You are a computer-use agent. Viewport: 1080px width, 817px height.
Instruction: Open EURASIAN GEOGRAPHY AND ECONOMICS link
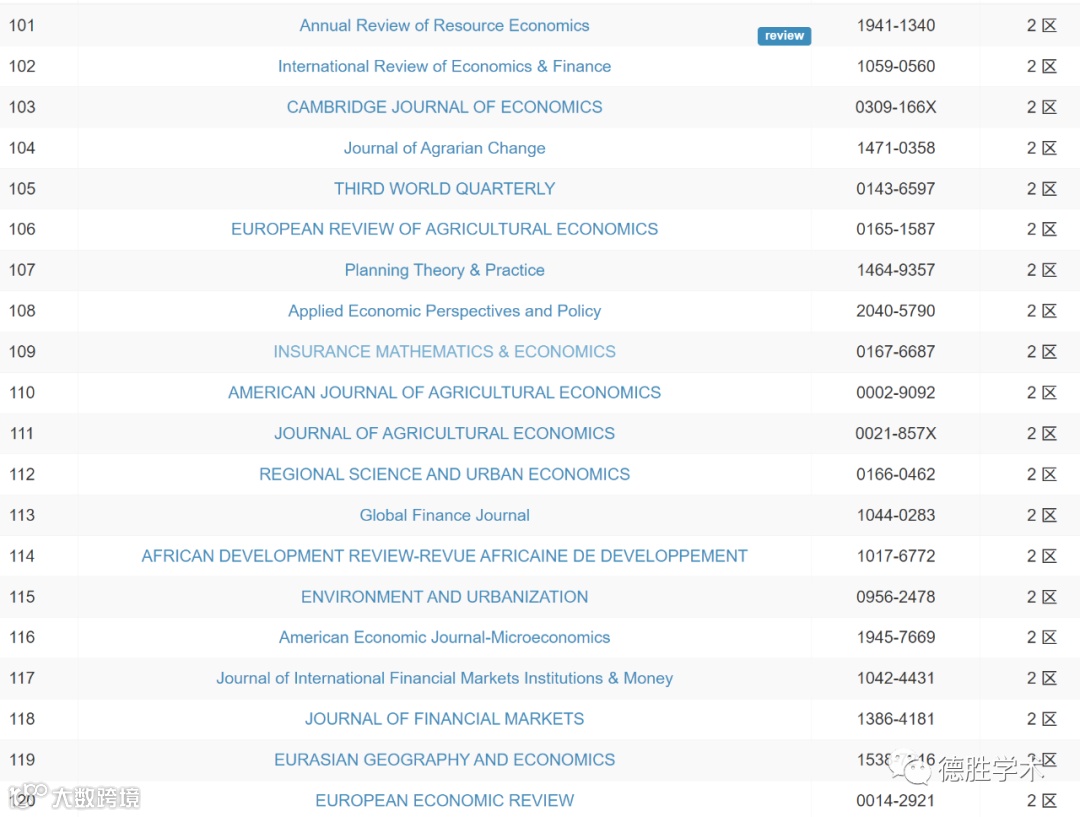444,760
